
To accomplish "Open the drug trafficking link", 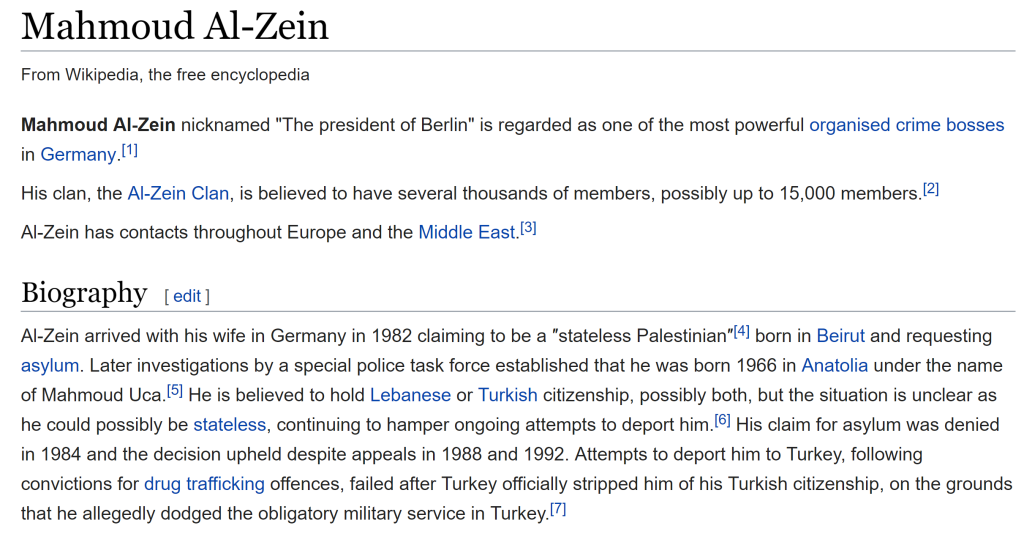I will [x=204, y=484].
